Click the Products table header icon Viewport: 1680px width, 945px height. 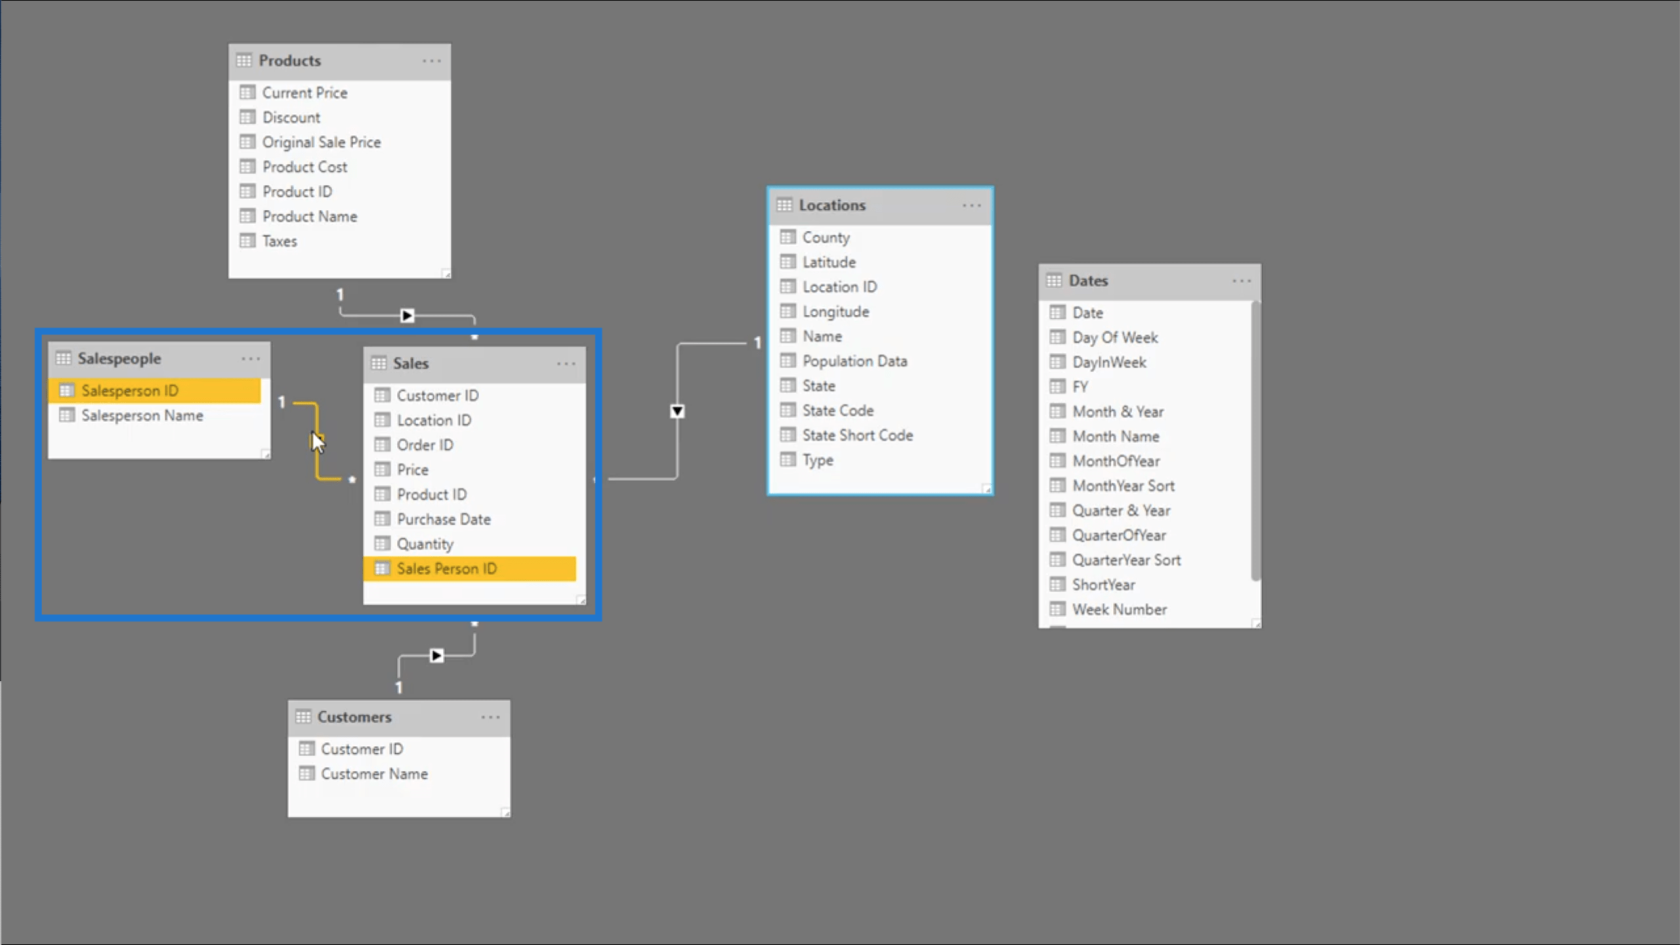pyautogui.click(x=244, y=61)
